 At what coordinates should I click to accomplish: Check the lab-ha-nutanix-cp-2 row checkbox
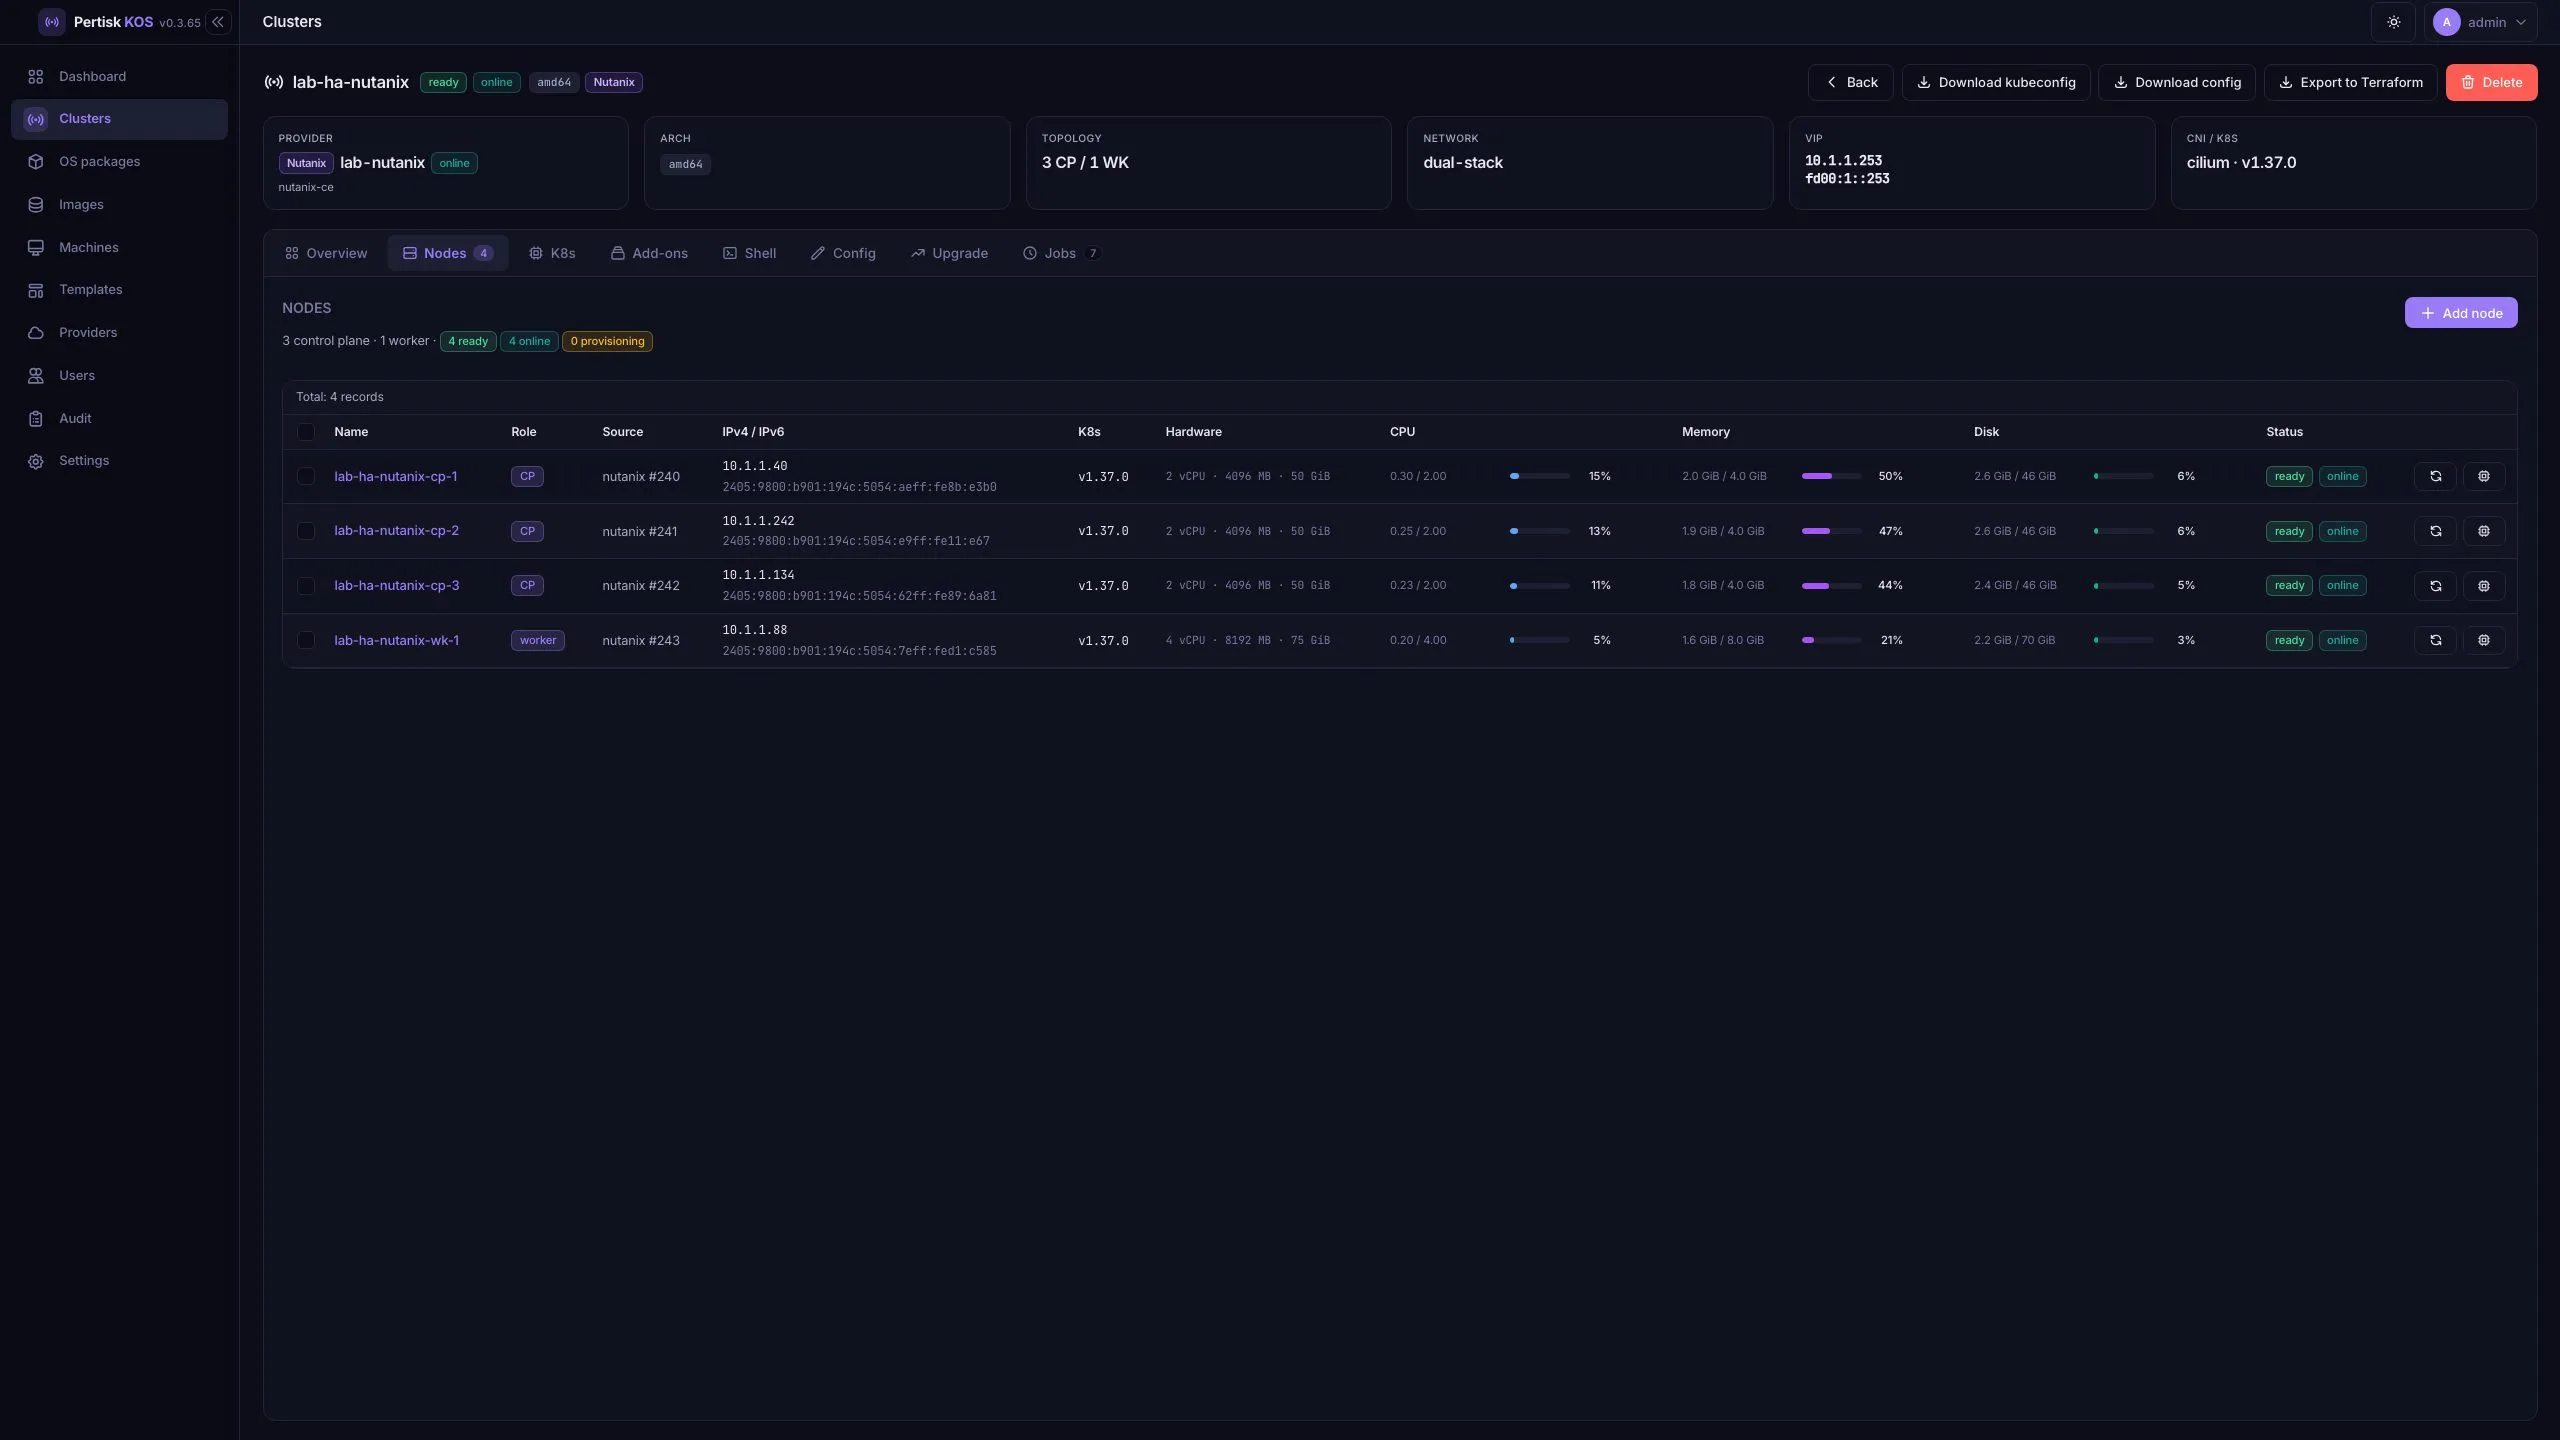(306, 531)
